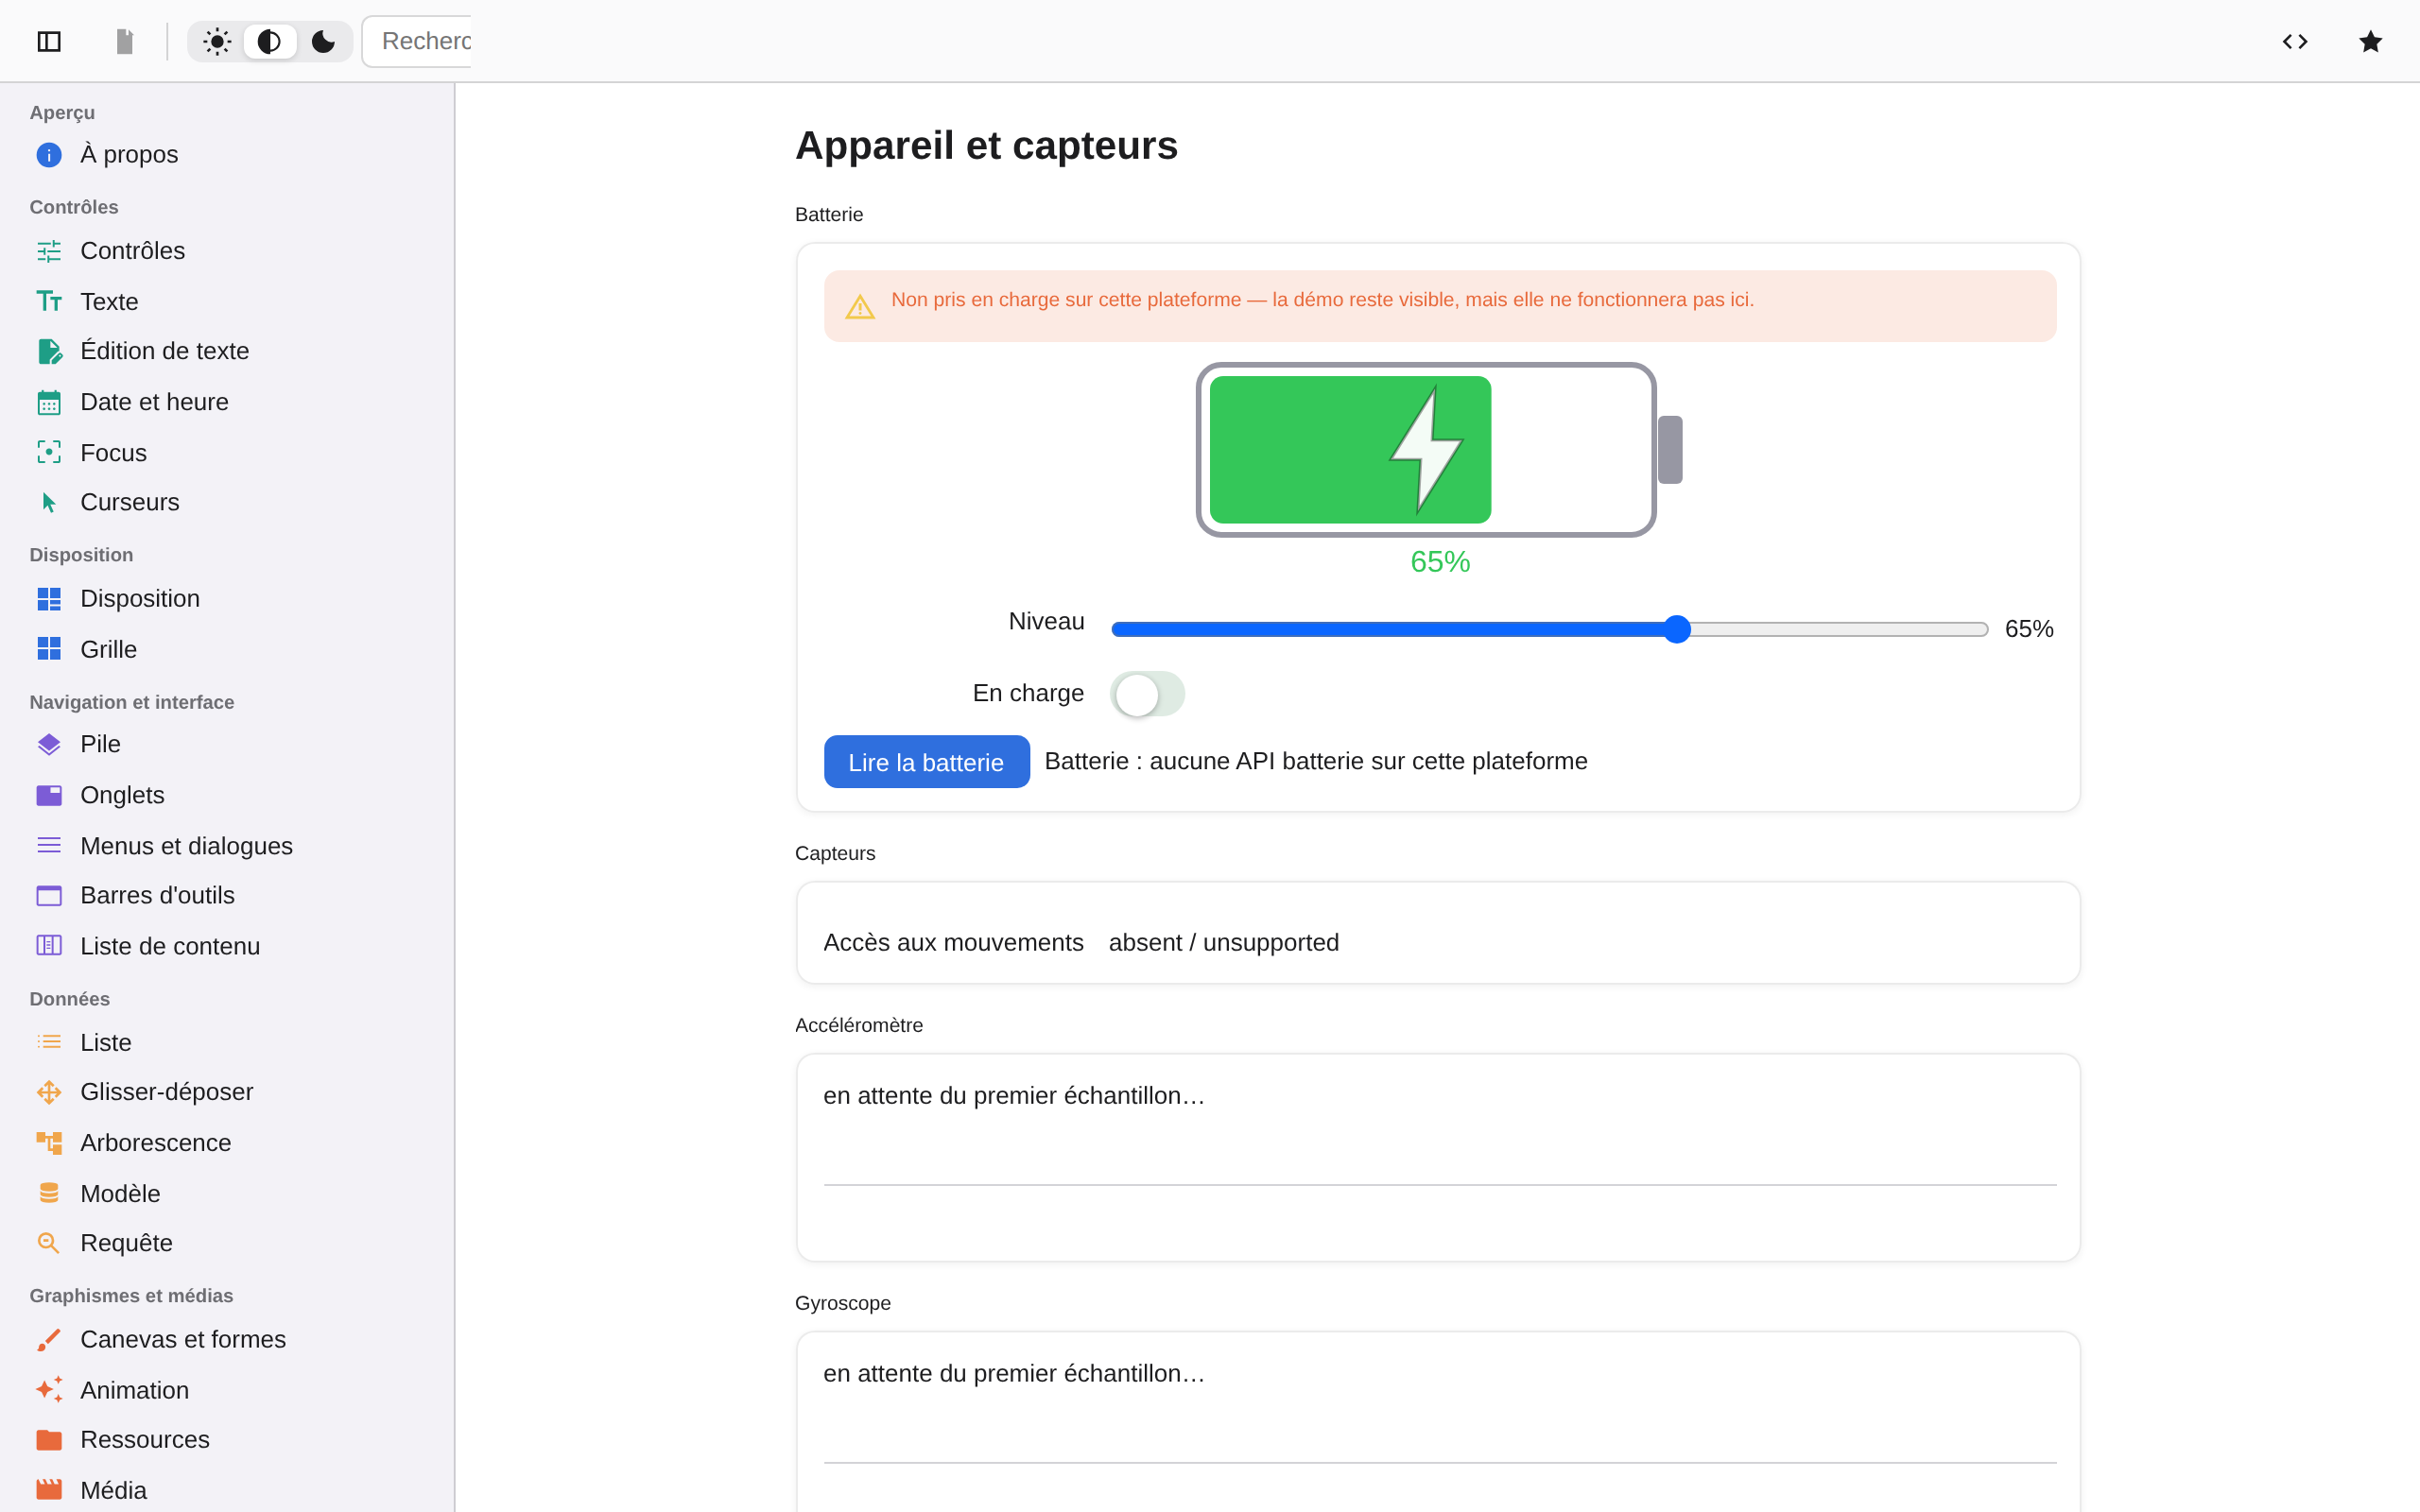Viewport: 2420px width, 1512px height.
Task: Open Glisser-déposer move icon
Action: tap(49, 1092)
